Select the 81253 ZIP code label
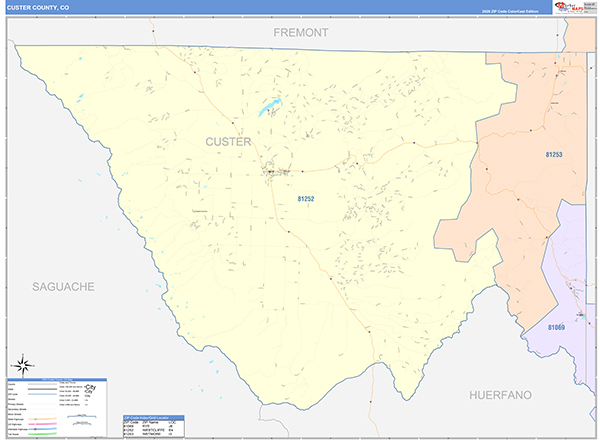Screen dimensions: 600x440 point(554,155)
